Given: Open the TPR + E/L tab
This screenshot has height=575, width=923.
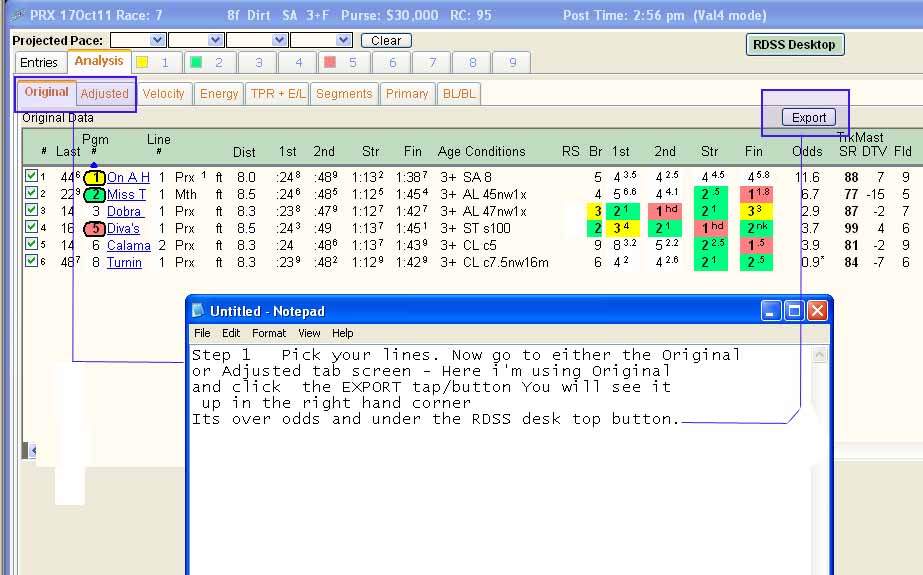Looking at the screenshot, I should (x=278, y=94).
